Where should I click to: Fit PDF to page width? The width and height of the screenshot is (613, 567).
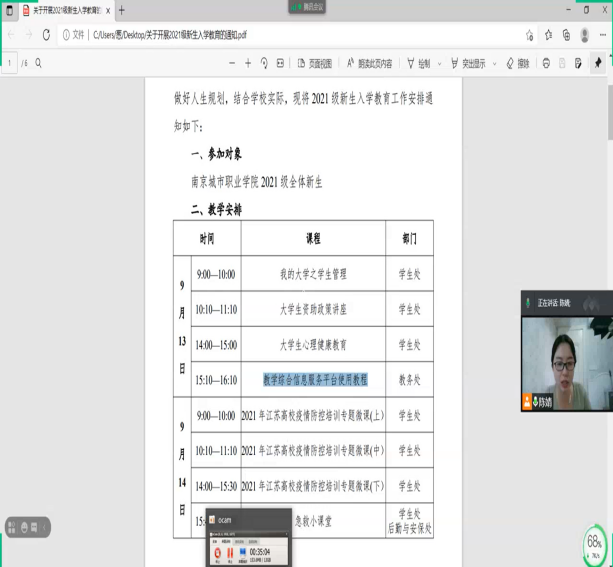click(280, 63)
